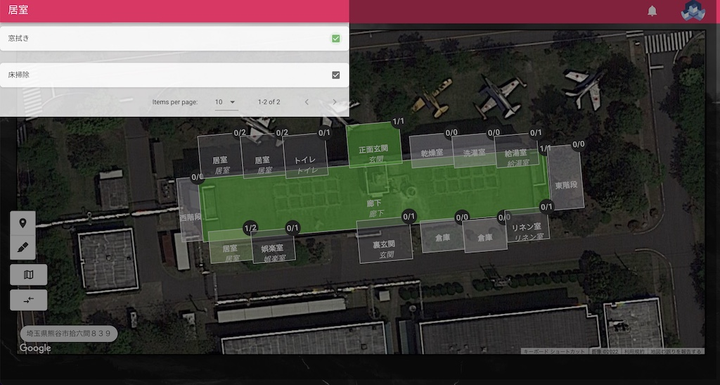
Task: Select the 娯楽室 room
Action: click(x=273, y=247)
